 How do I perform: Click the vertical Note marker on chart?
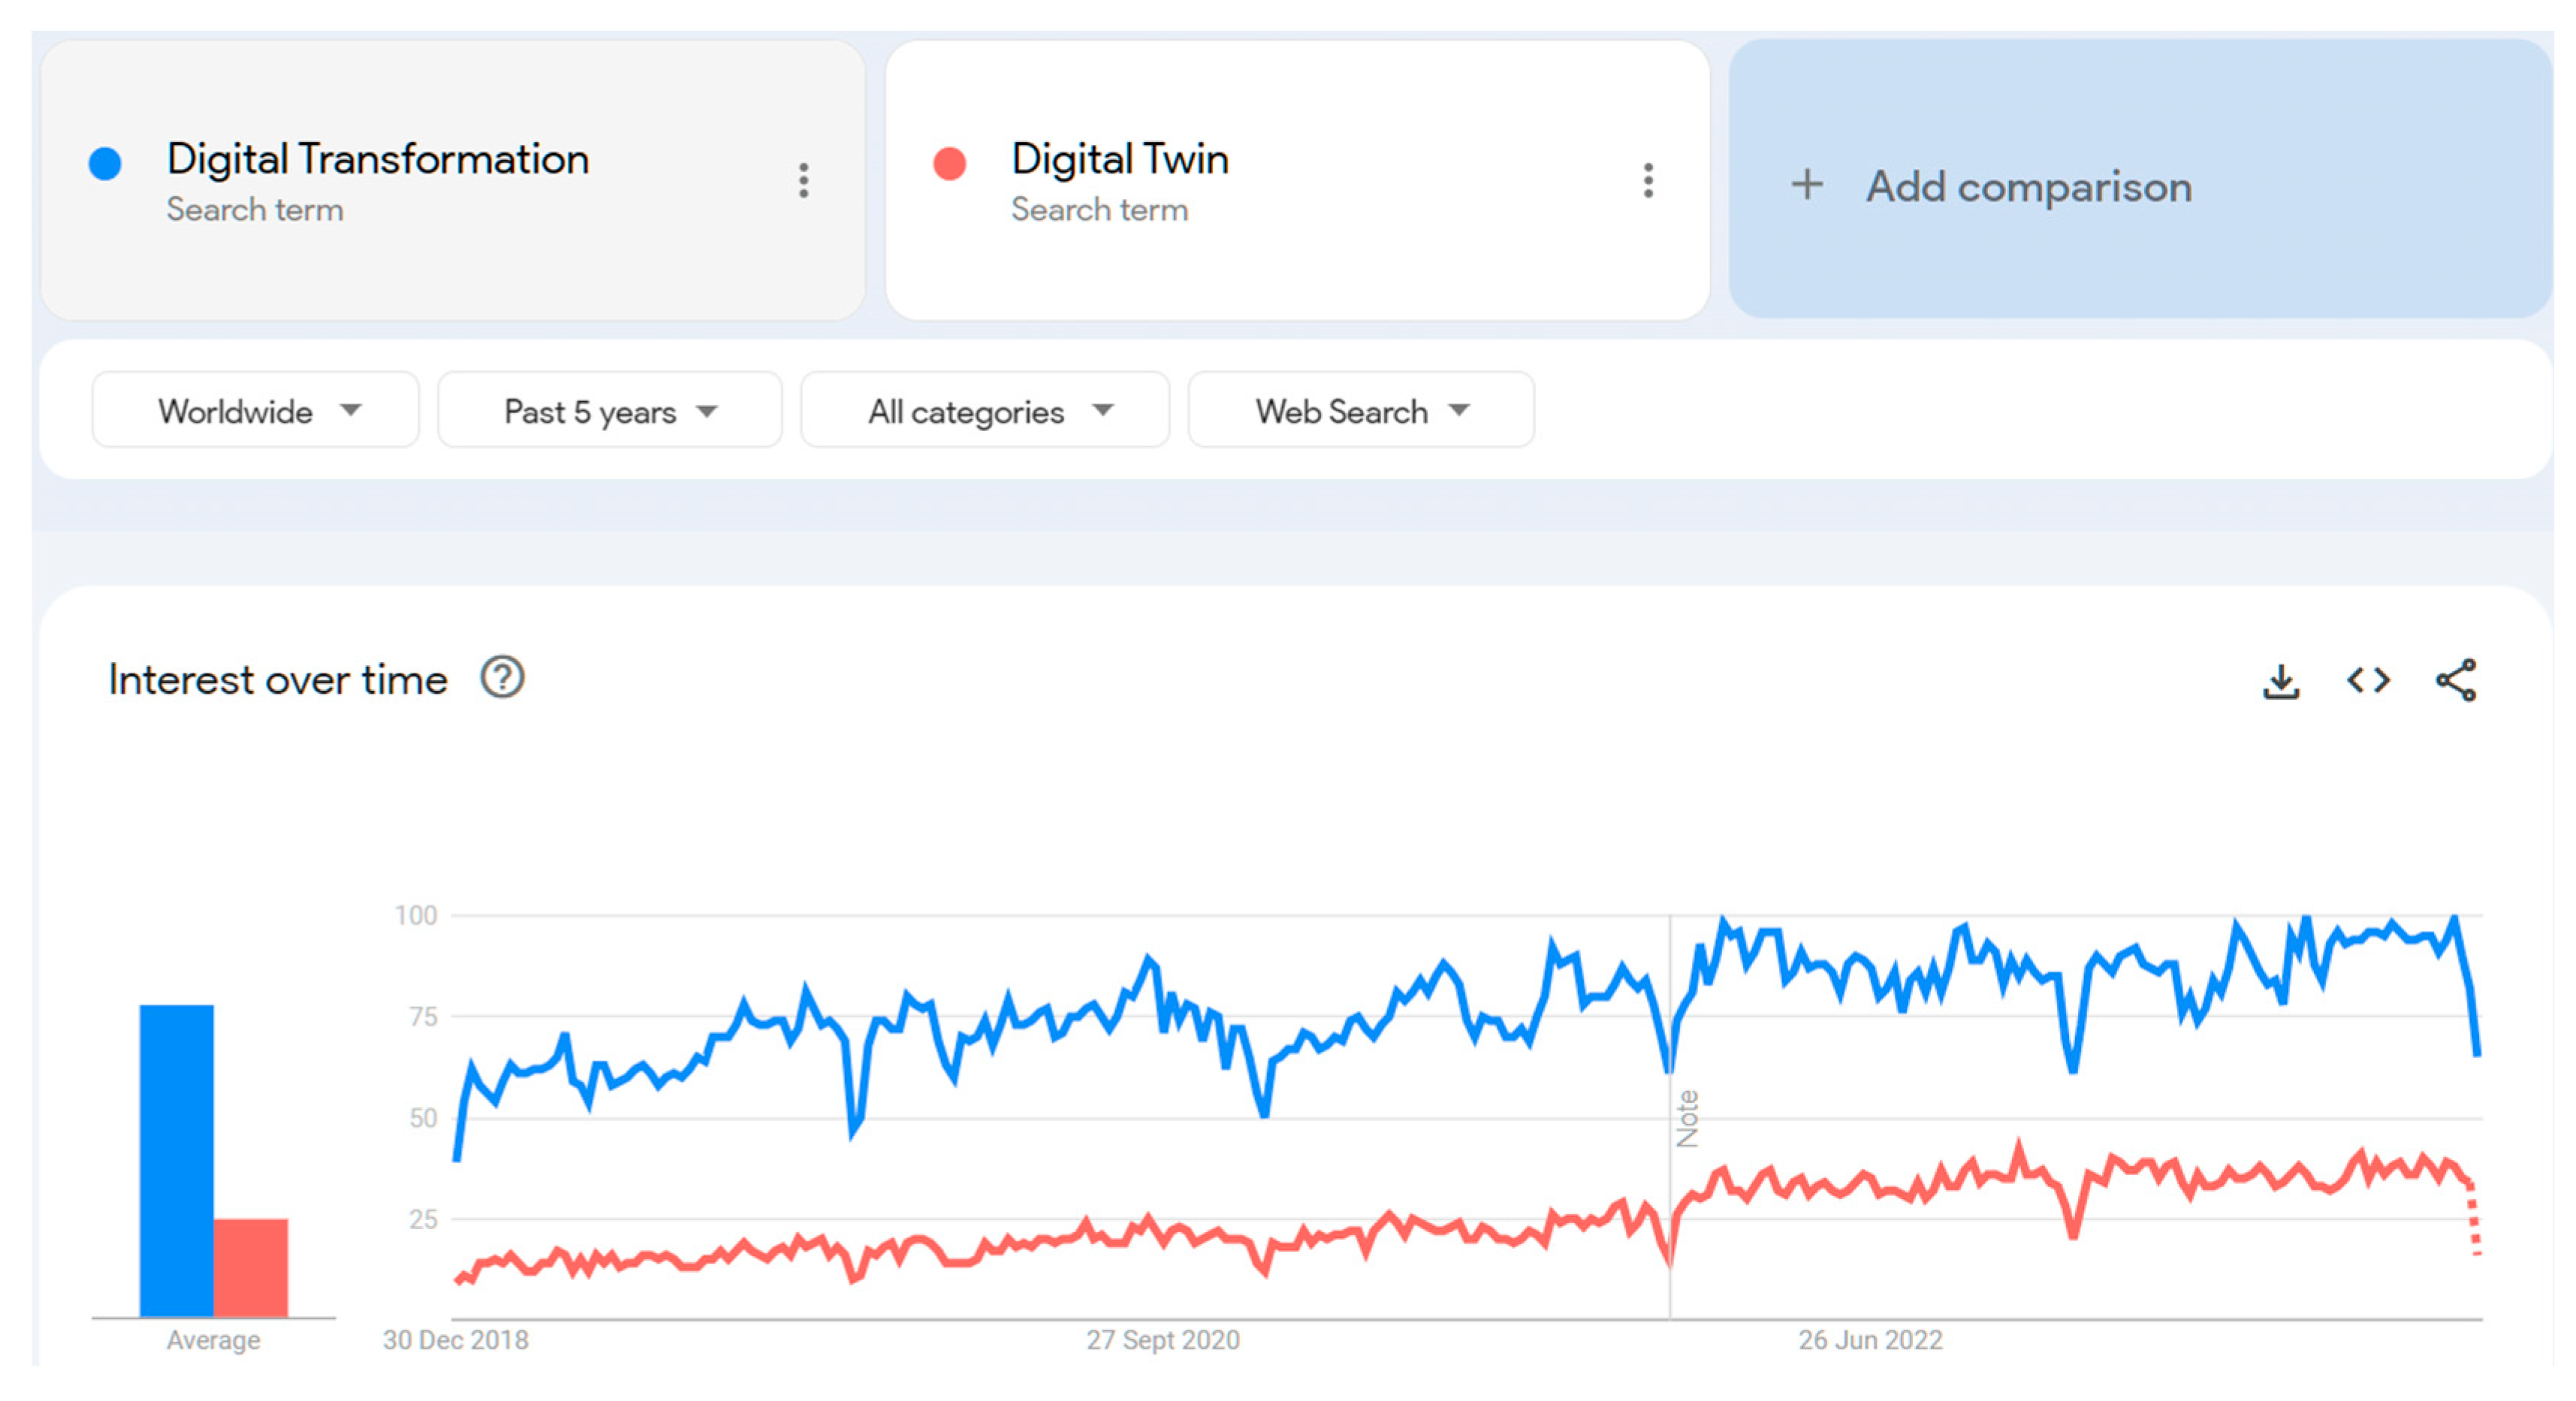pos(1687,1118)
